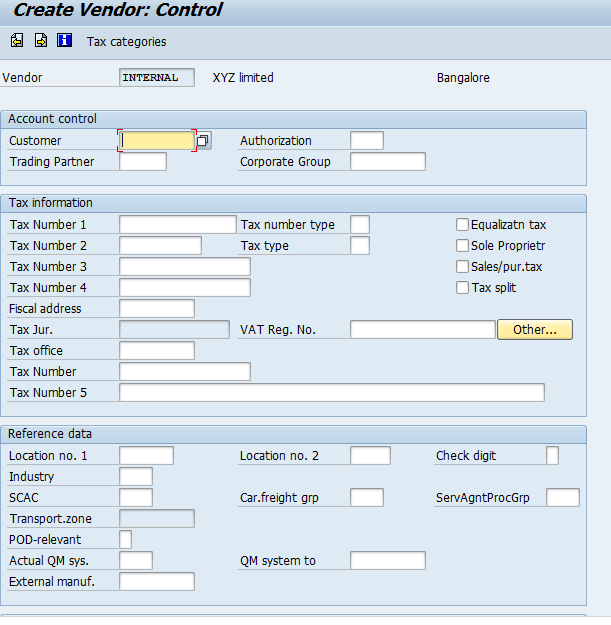Select the Authorization input box
The height and width of the screenshot is (625, 611).
(x=367, y=141)
